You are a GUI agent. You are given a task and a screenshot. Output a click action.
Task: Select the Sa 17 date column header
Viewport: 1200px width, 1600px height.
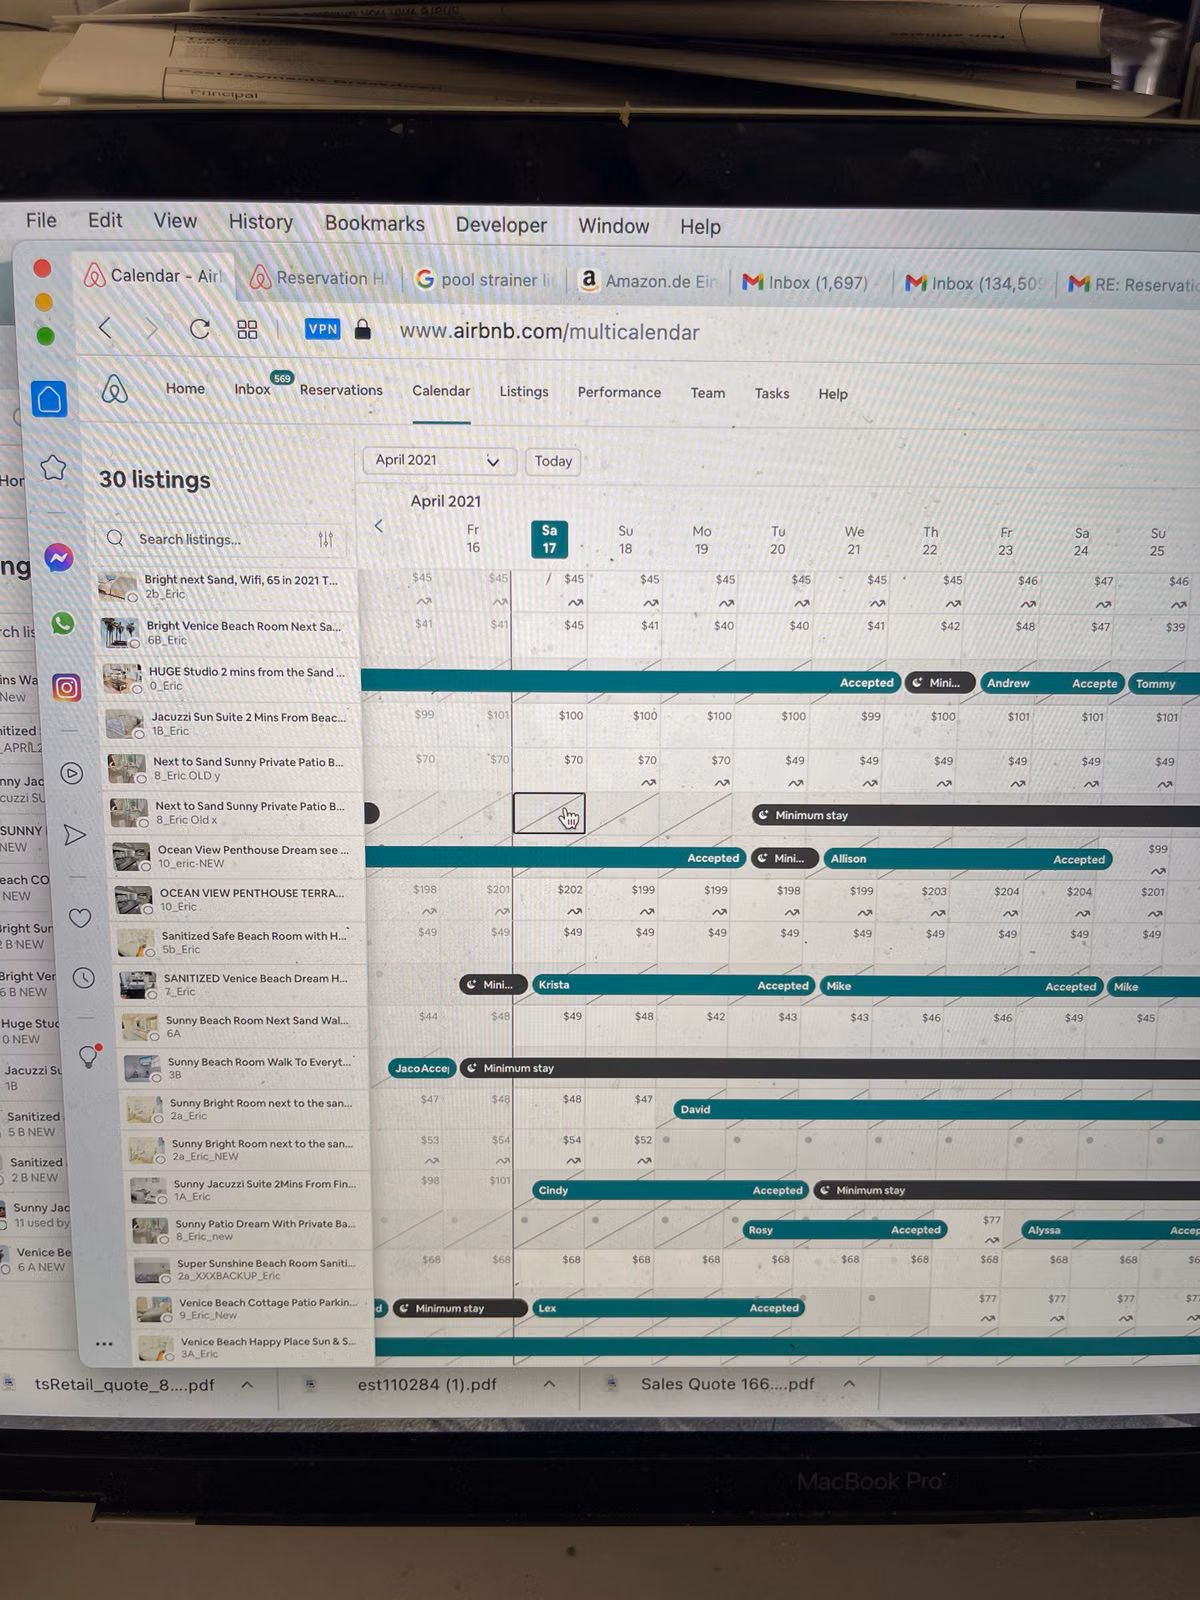pos(549,539)
